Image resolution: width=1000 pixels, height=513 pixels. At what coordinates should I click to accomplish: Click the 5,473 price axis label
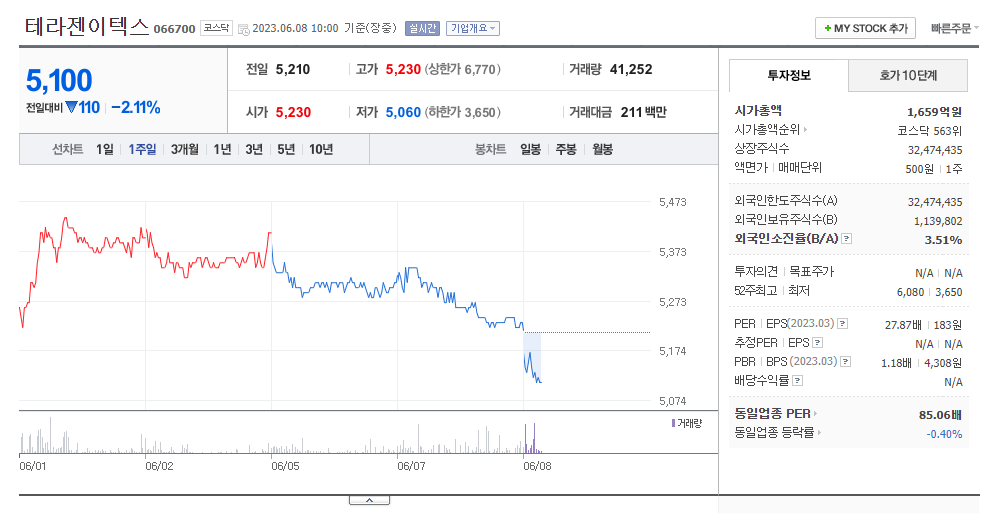(x=672, y=202)
